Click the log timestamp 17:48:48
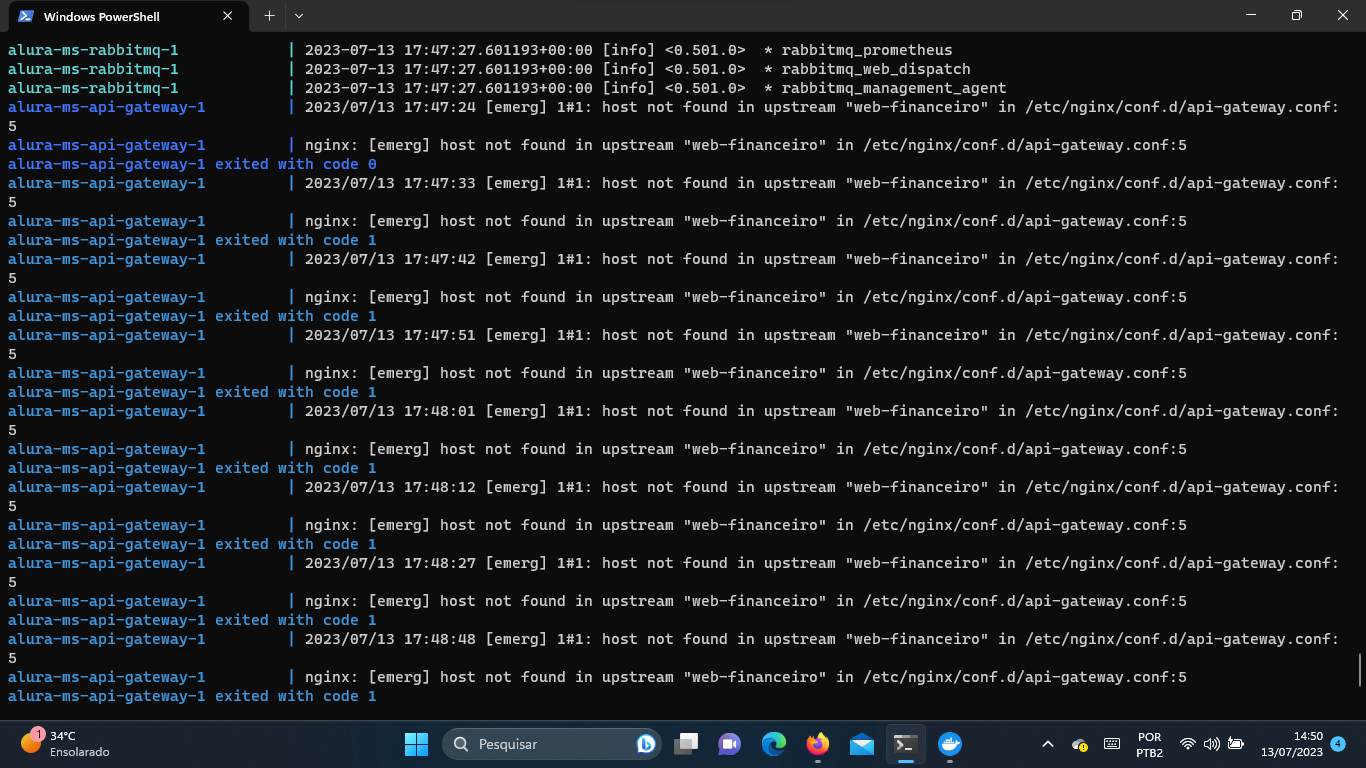Viewport: 1366px width, 768px height. [440, 639]
